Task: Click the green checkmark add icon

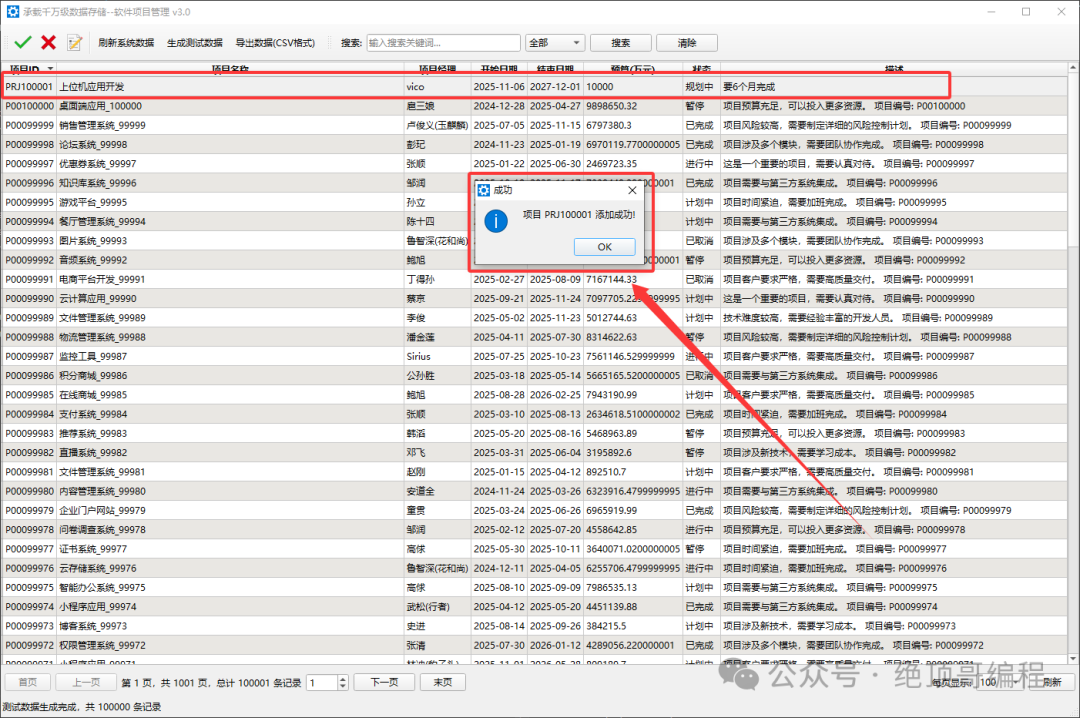Action: 23,43
